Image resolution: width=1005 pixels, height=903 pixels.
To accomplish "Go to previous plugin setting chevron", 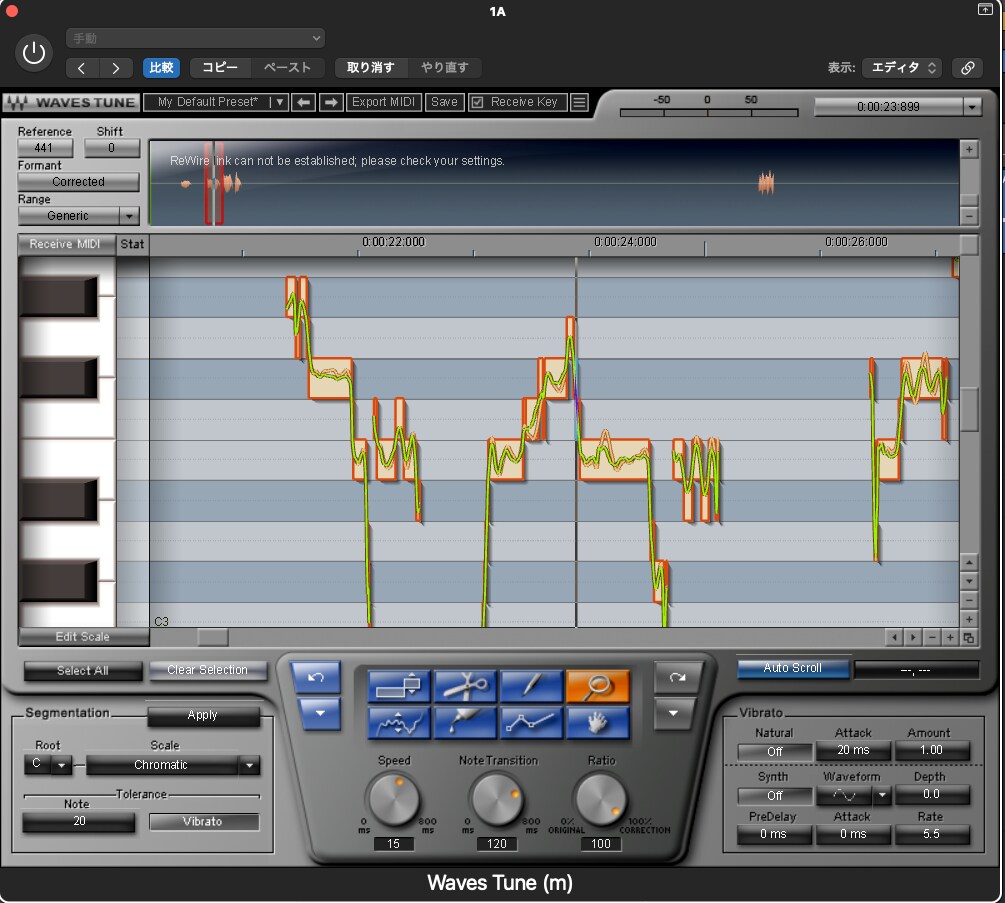I will (82, 68).
